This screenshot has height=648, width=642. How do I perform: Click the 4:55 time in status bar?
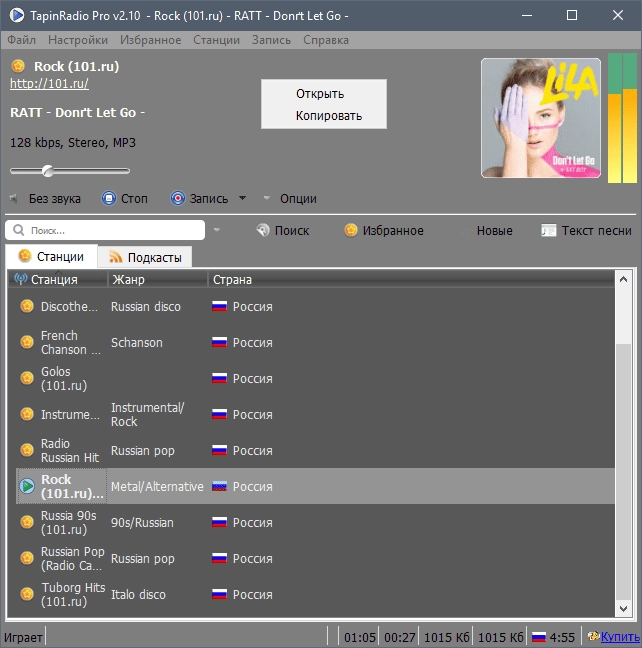562,637
